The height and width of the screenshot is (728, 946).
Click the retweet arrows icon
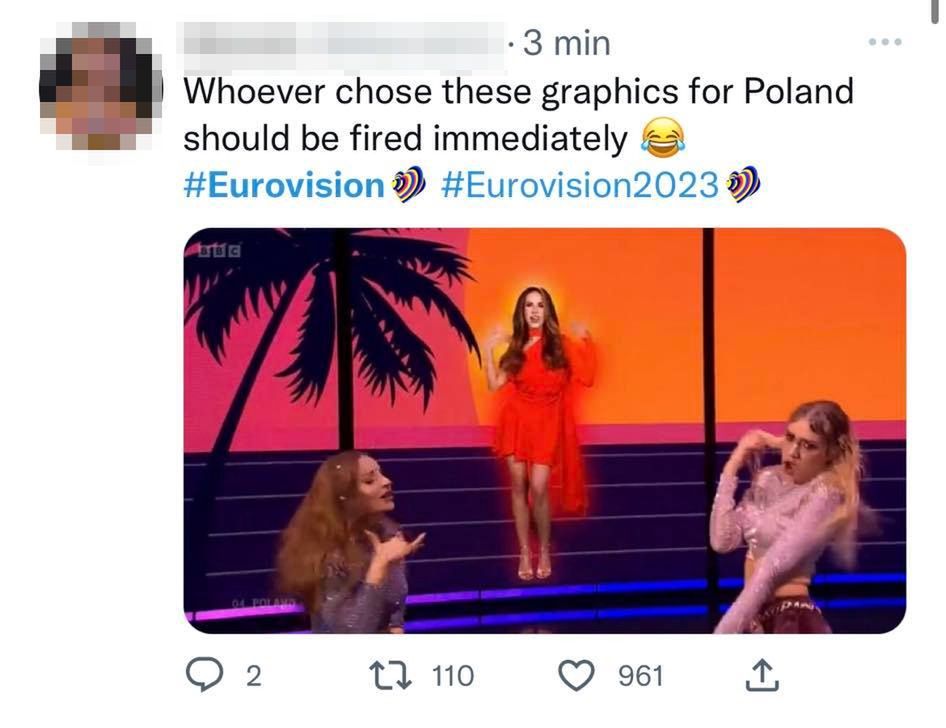click(396, 676)
